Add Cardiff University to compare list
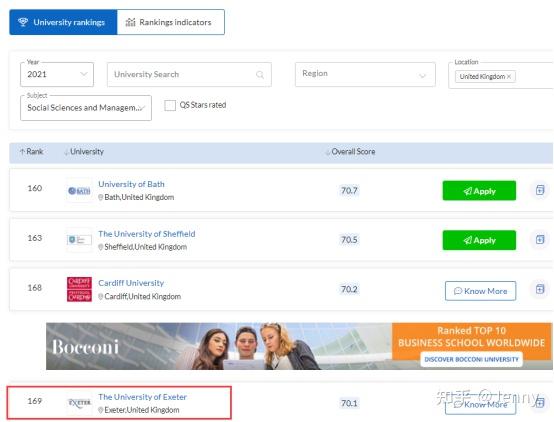This screenshot has width=554, height=422. coord(540,289)
